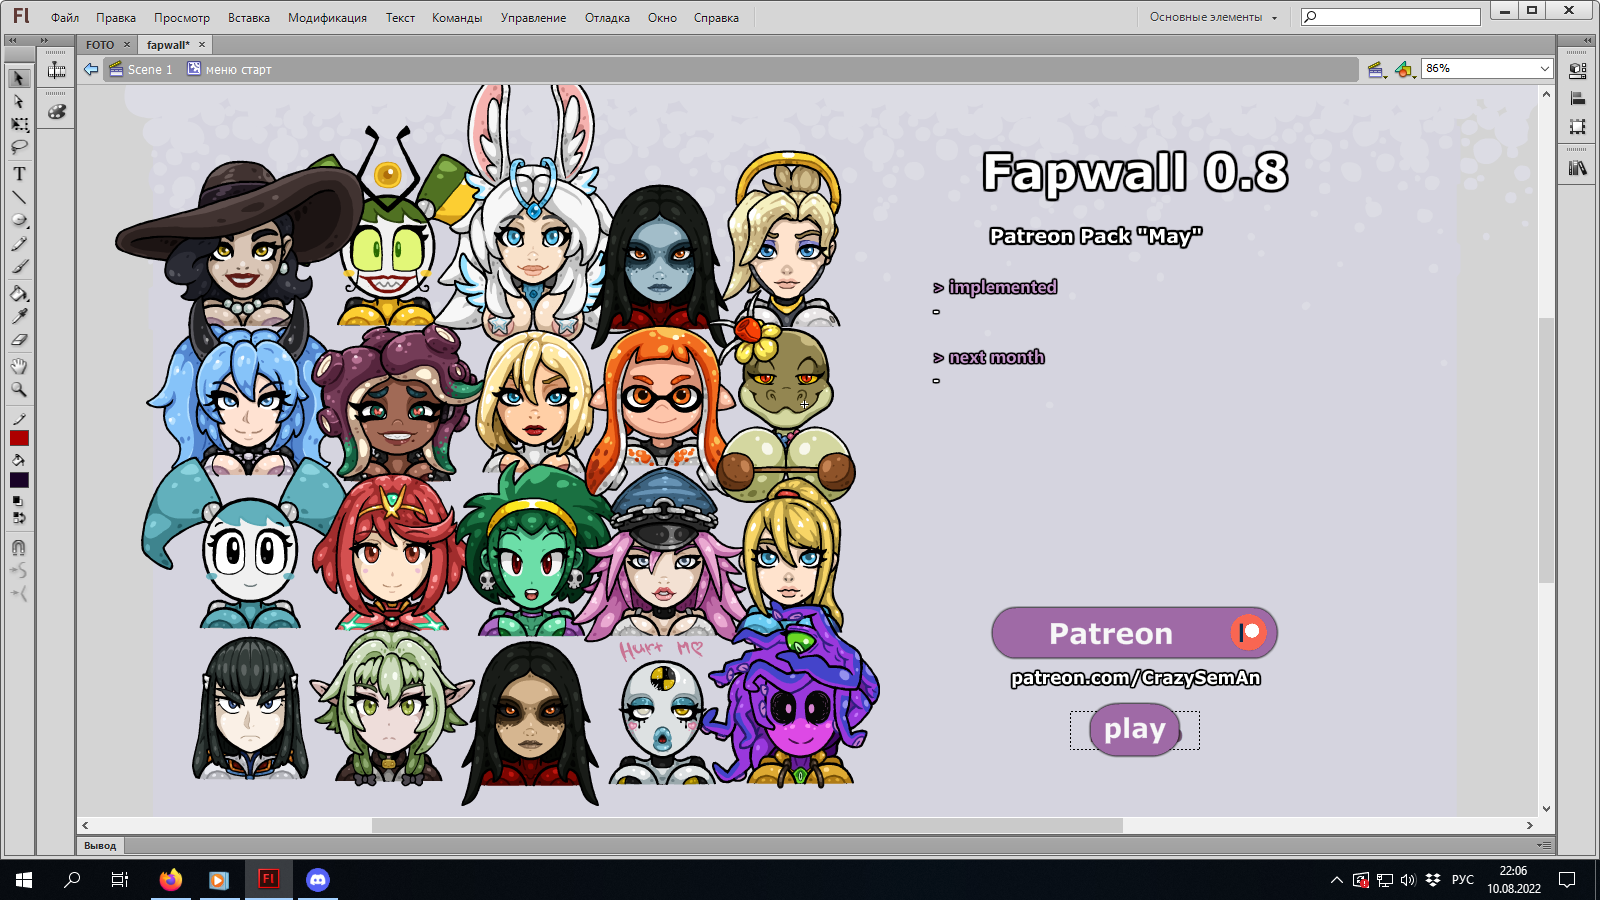
Task: Select the Eyedropper tool
Action: [19, 316]
